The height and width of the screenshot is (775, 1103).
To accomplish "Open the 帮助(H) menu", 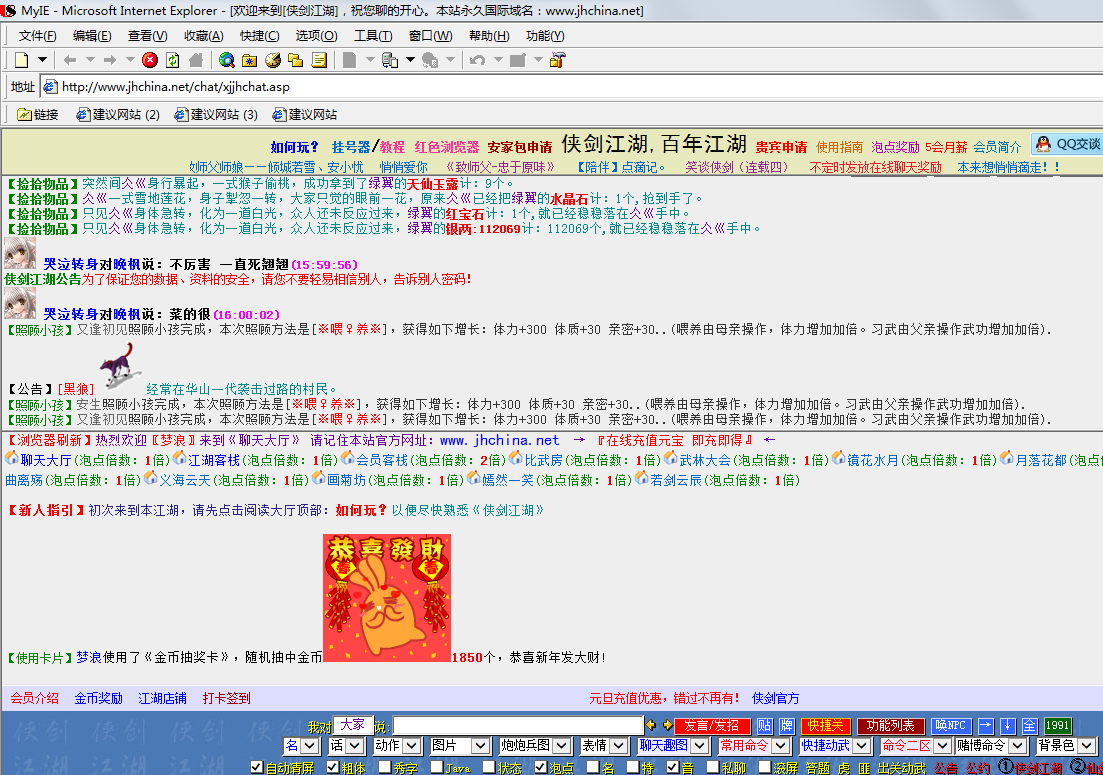I will click(x=489, y=36).
